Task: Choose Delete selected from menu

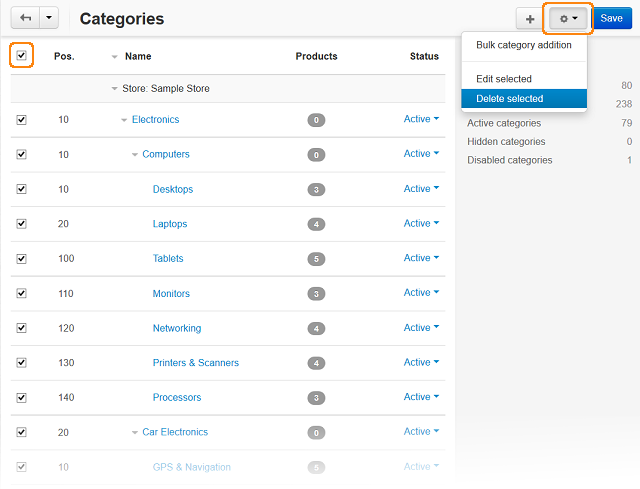Action: point(524,98)
